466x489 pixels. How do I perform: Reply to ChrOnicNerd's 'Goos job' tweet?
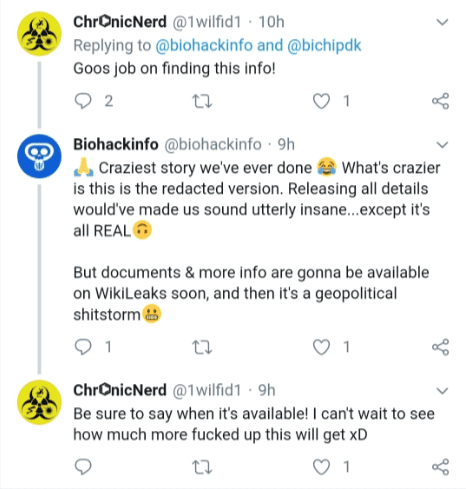point(83,101)
